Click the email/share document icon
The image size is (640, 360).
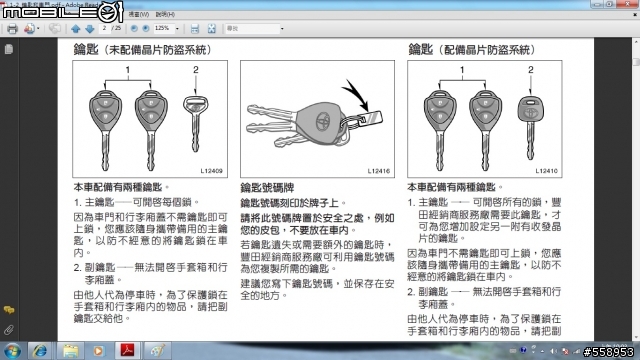coord(29,29)
